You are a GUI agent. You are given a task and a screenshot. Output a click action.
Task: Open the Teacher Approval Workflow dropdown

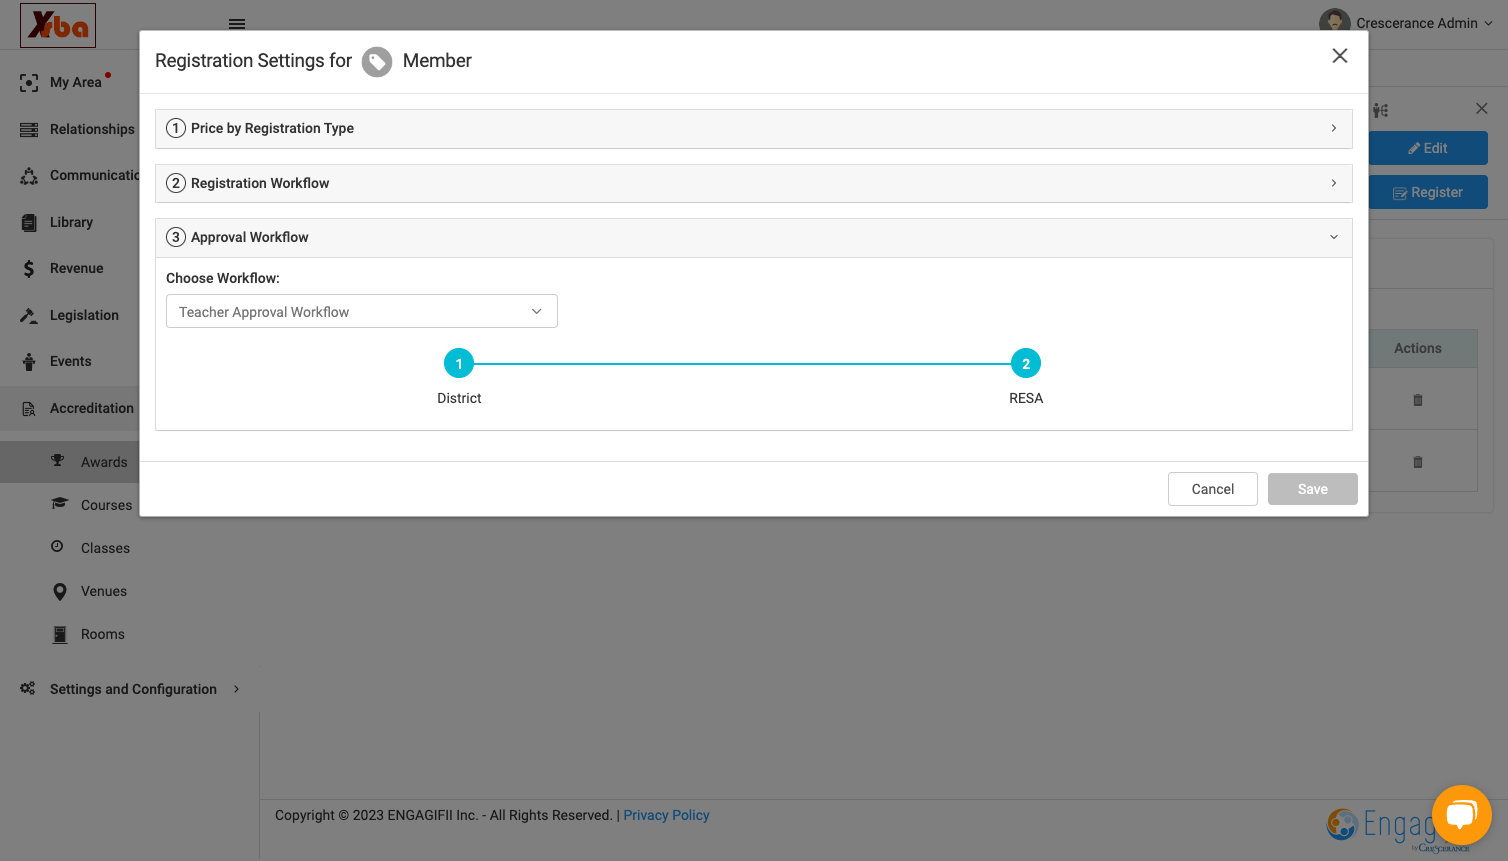tap(362, 311)
